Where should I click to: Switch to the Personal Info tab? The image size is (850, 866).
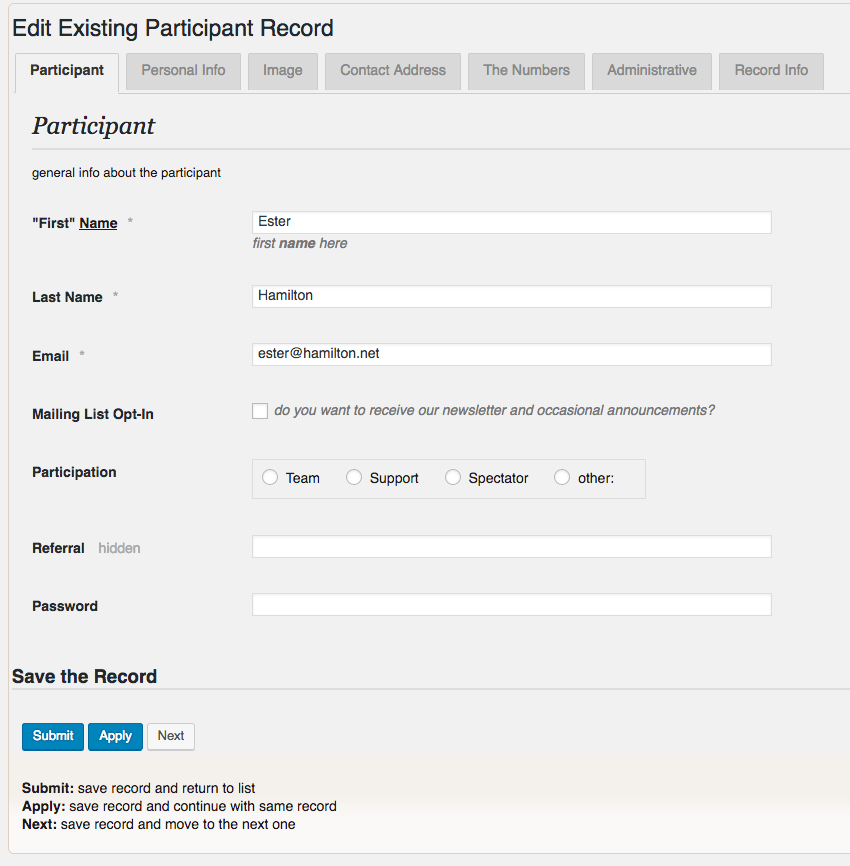[x=183, y=70]
